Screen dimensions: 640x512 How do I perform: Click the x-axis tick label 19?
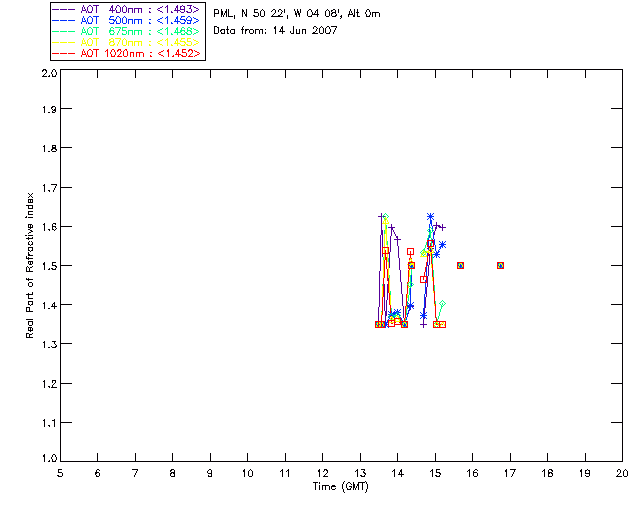[585, 473]
